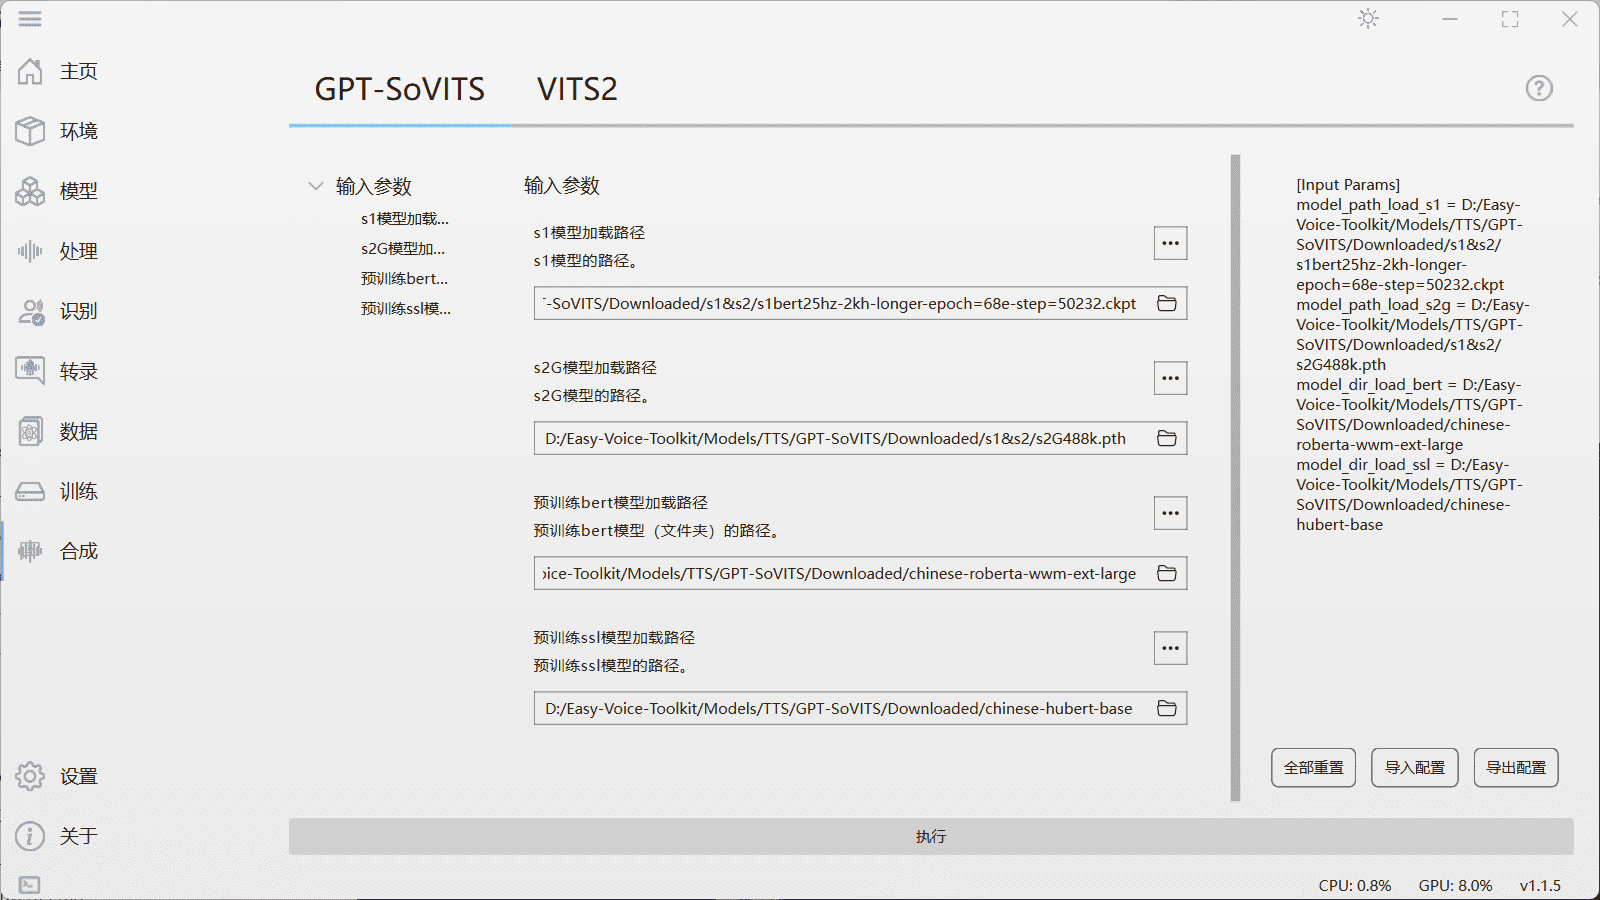Click the 全部重置 reset all button
Viewport: 1600px width, 900px height.
1314,768
